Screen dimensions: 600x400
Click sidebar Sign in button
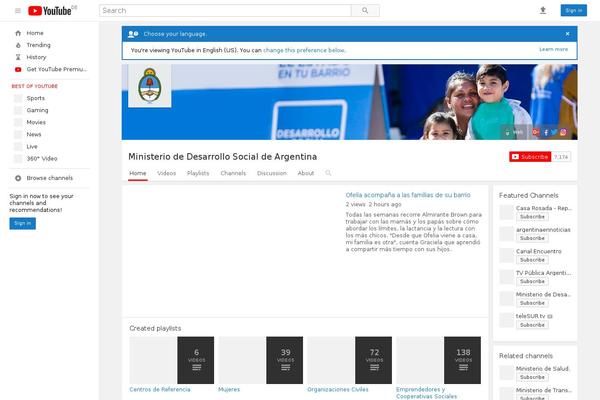tap(23, 224)
